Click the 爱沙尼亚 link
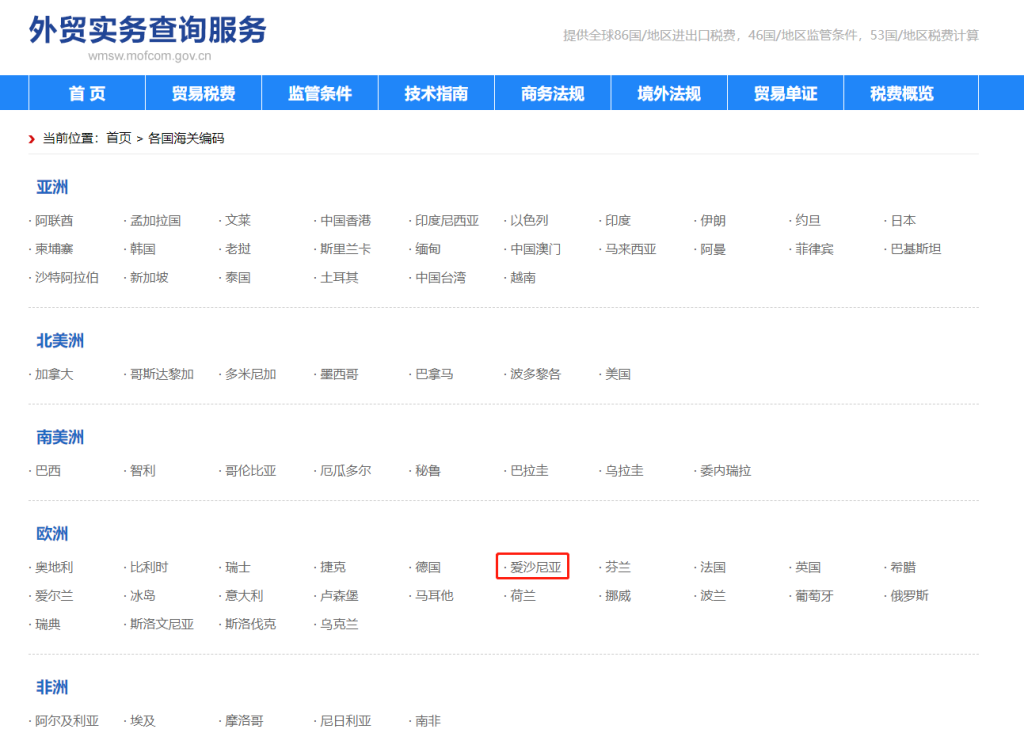The height and width of the screenshot is (729, 1024). pos(536,568)
